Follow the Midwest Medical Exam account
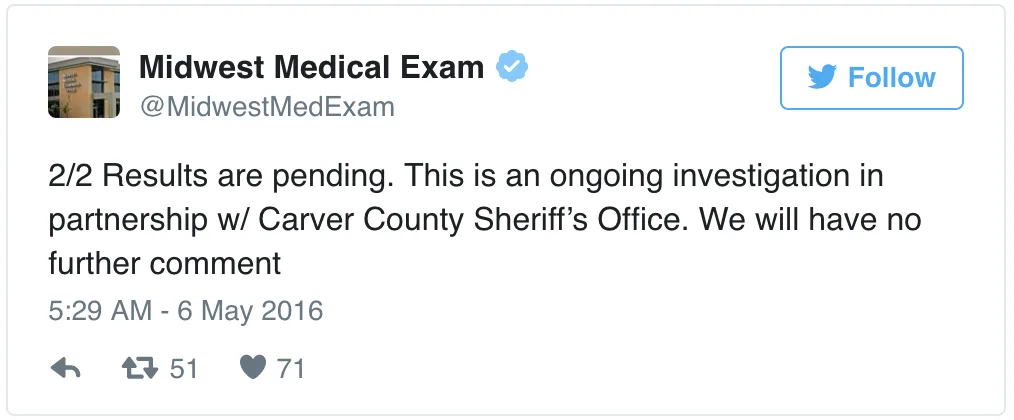Screen dimensions: 1014x420 pos(872,78)
